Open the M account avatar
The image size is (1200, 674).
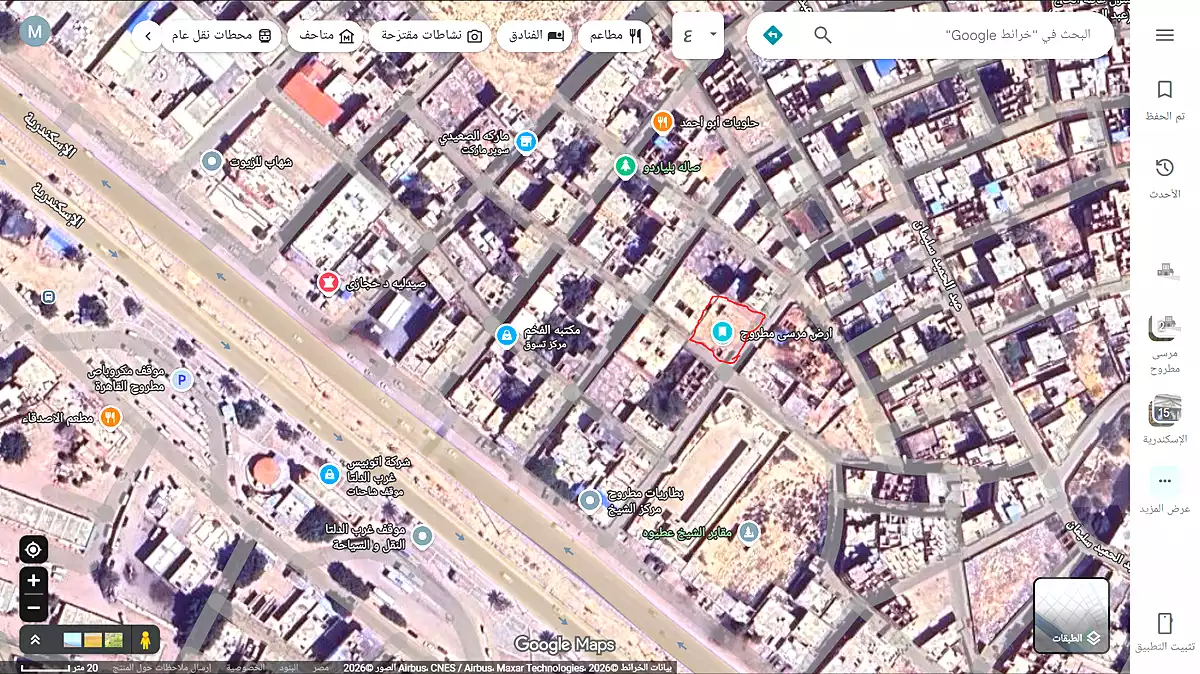click(35, 32)
